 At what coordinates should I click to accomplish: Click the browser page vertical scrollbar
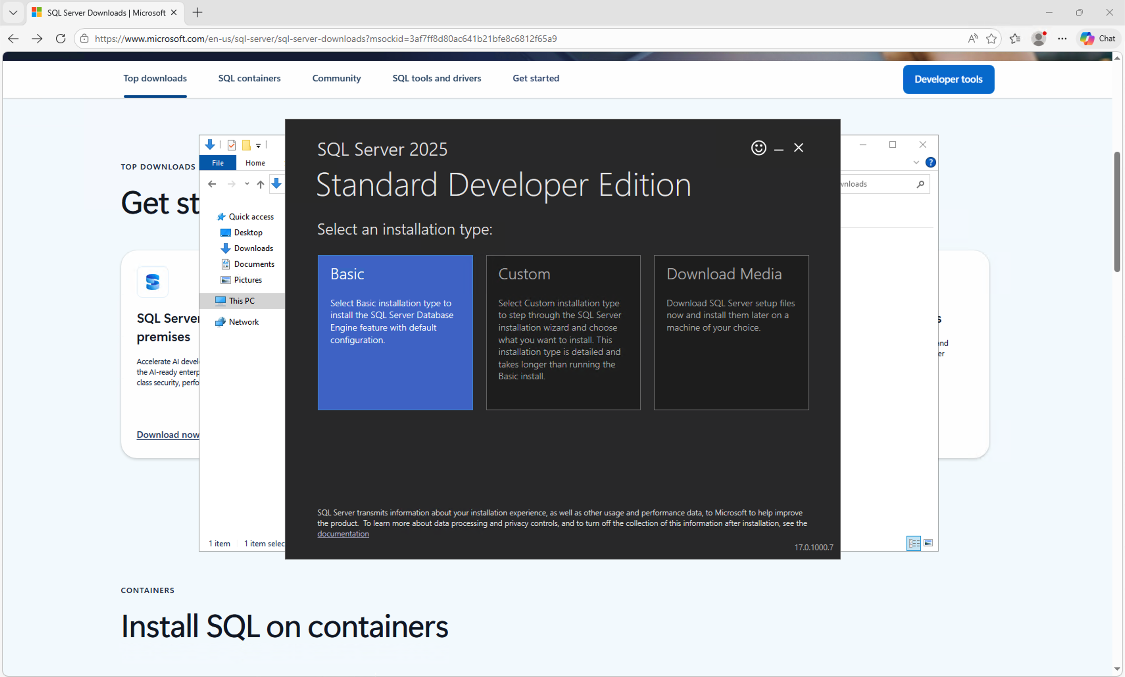(x=1117, y=212)
